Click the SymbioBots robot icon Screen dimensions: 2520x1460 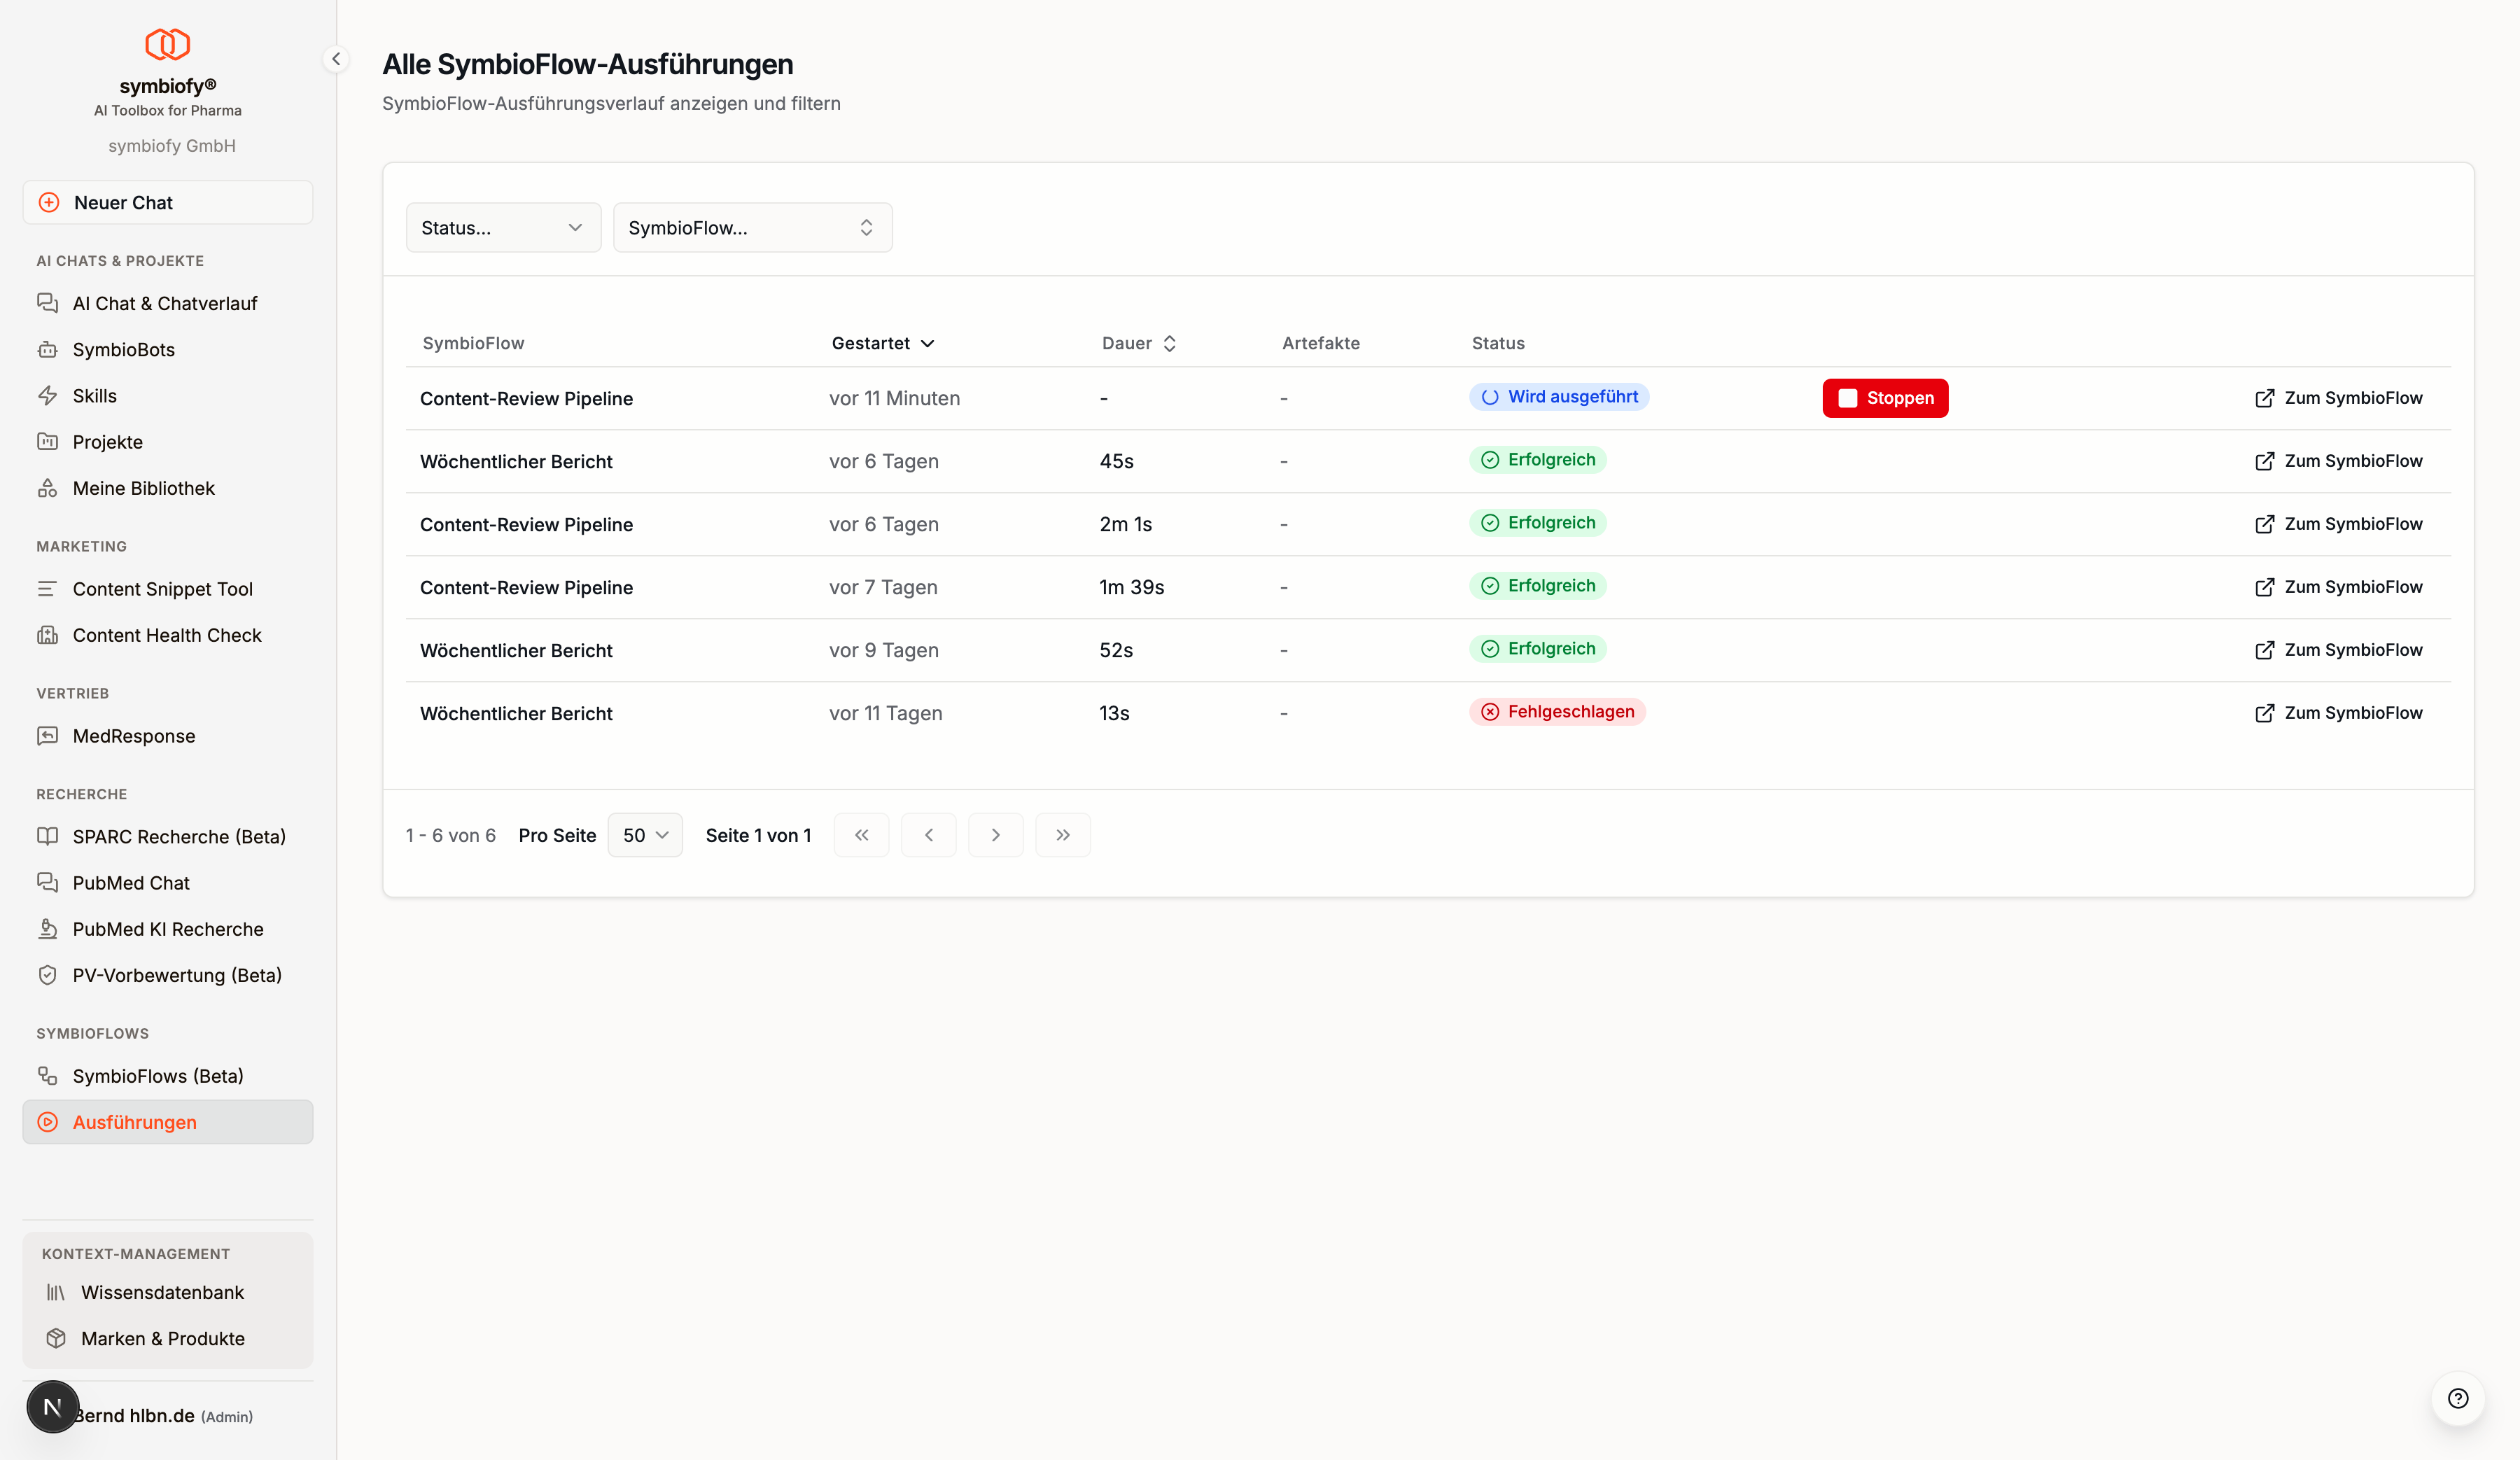[x=47, y=349]
